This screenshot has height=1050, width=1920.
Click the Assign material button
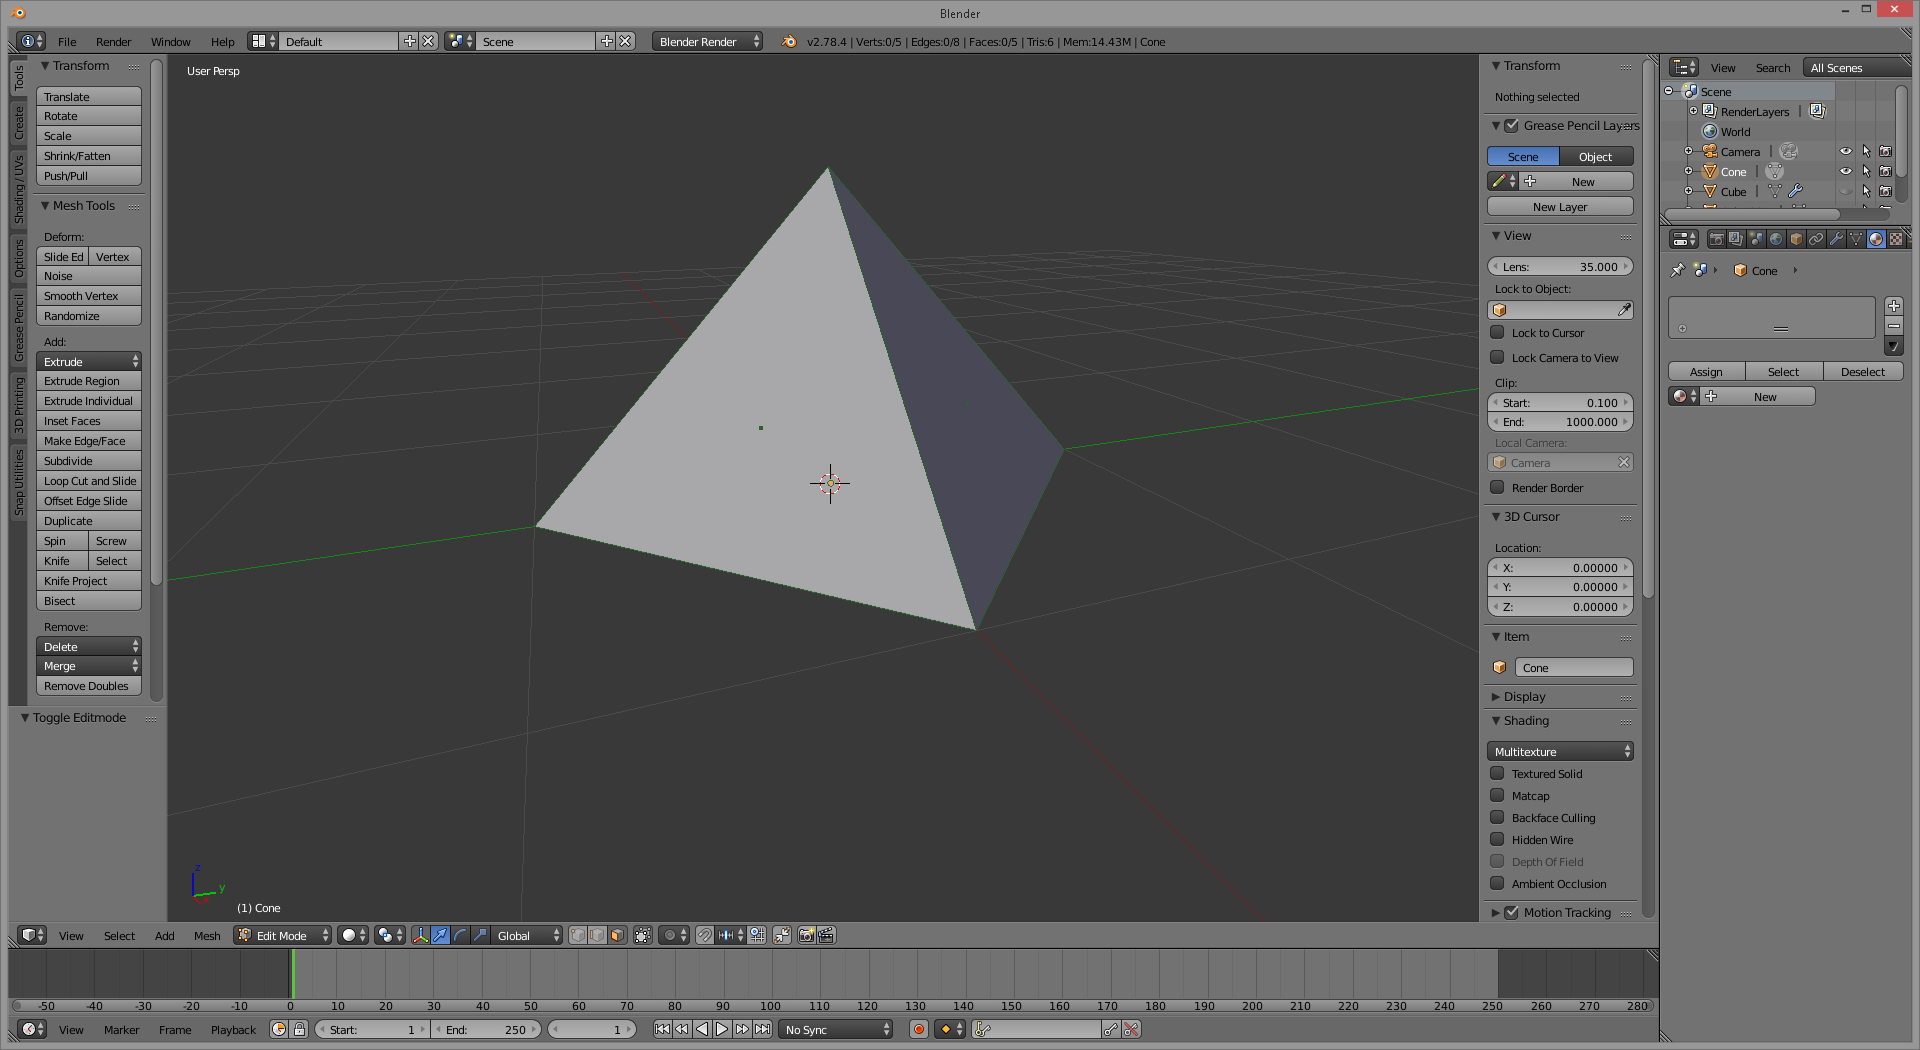(x=1706, y=372)
